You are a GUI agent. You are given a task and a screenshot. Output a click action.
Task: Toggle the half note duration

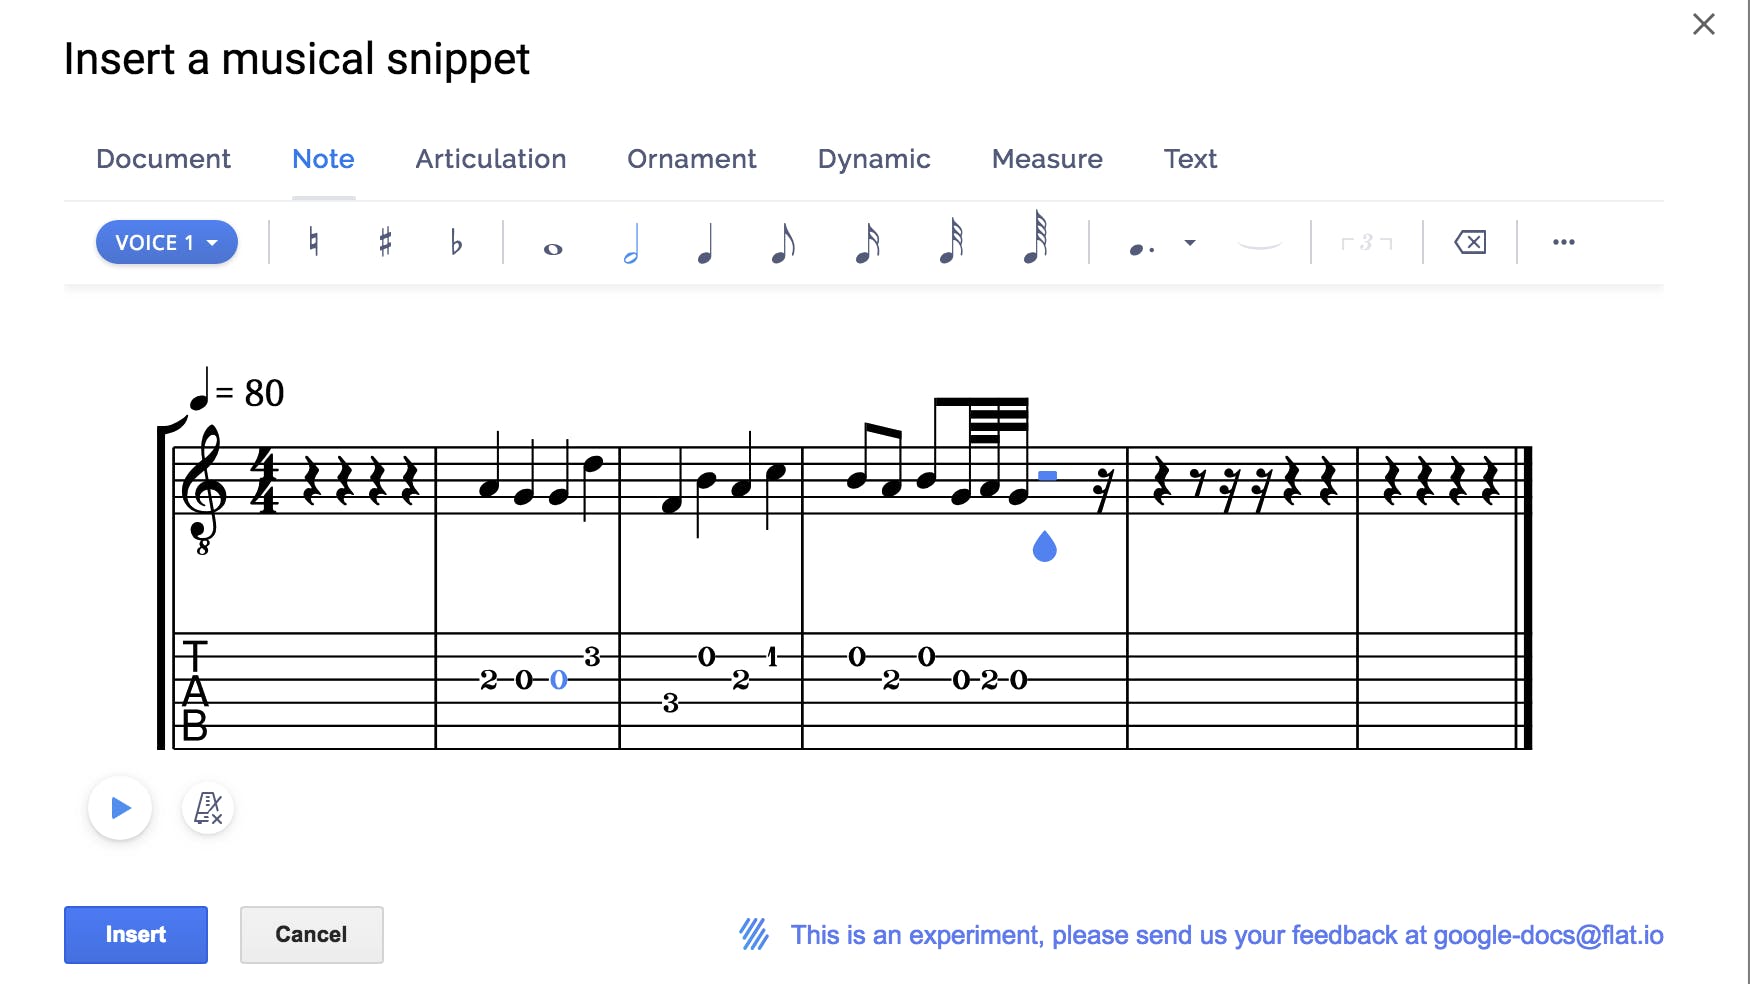pyautogui.click(x=631, y=243)
